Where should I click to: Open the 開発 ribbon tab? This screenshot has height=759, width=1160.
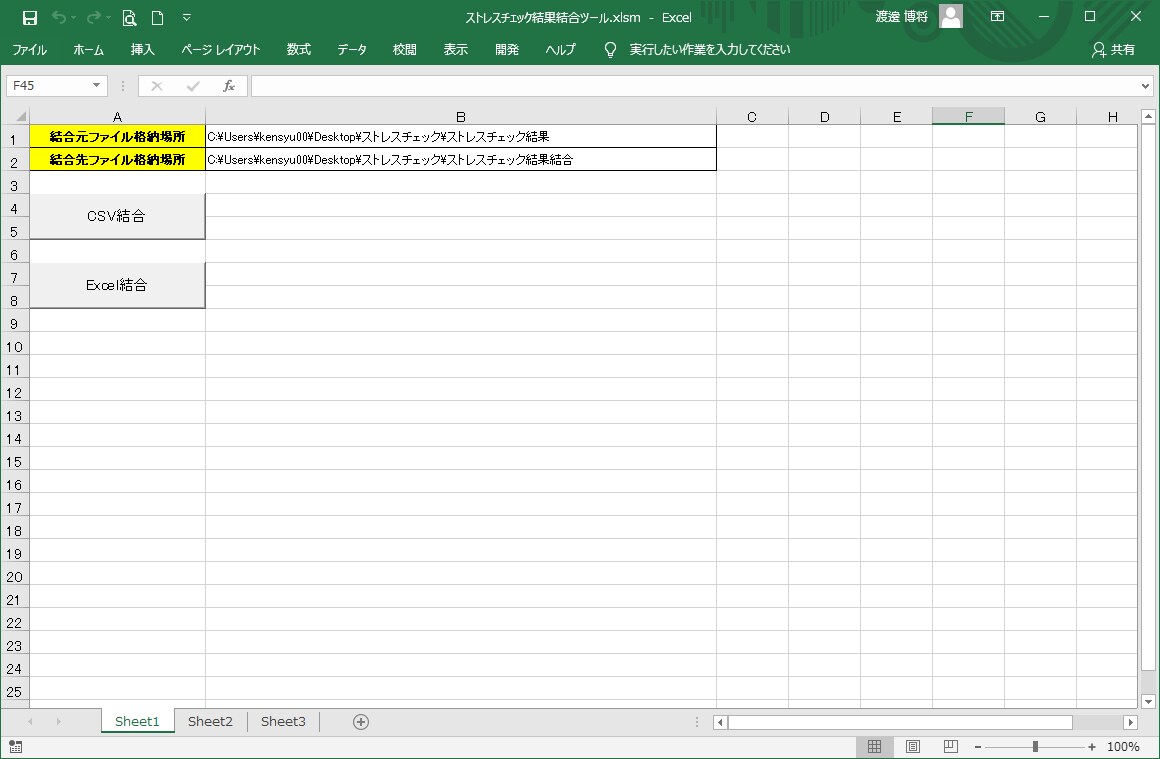[507, 50]
